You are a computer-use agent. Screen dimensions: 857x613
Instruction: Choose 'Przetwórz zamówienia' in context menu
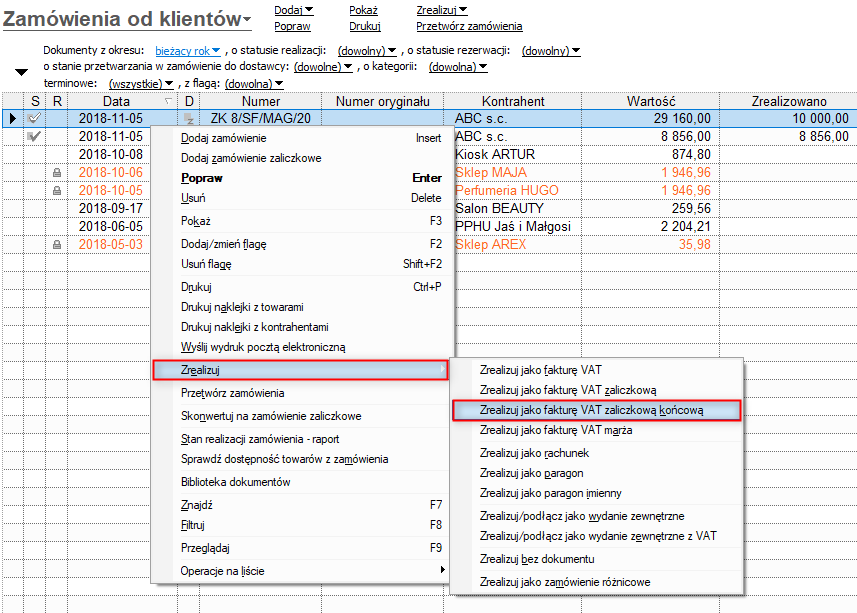[301, 393]
